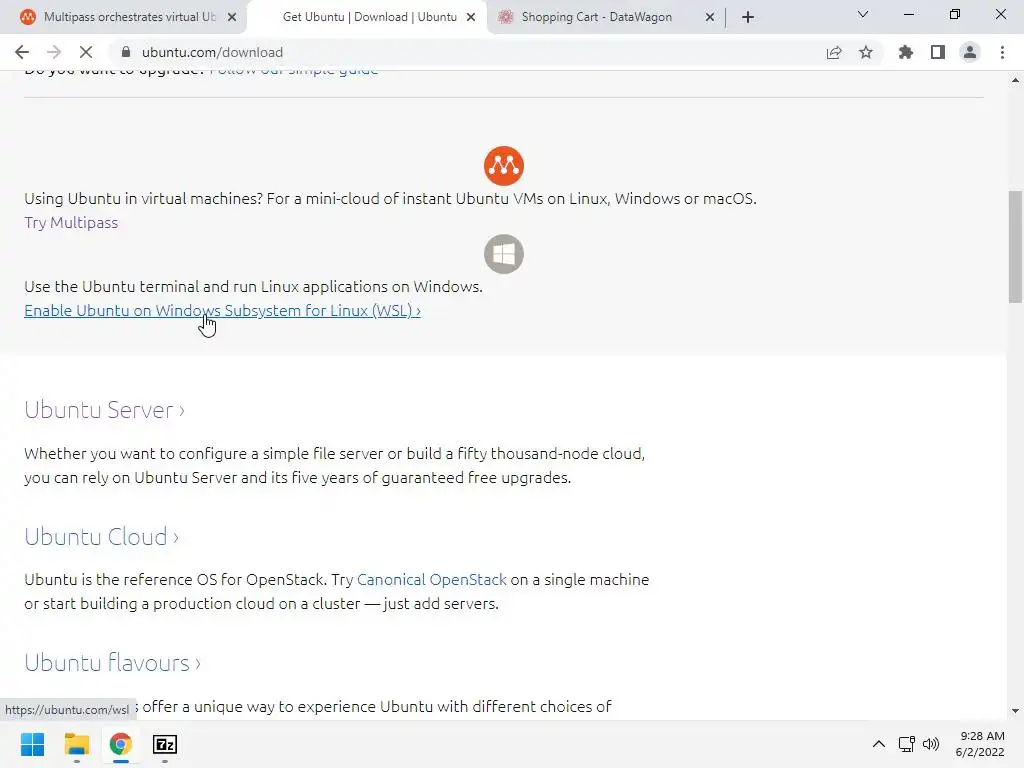
Task: Share this page via share icon
Action: tap(834, 52)
